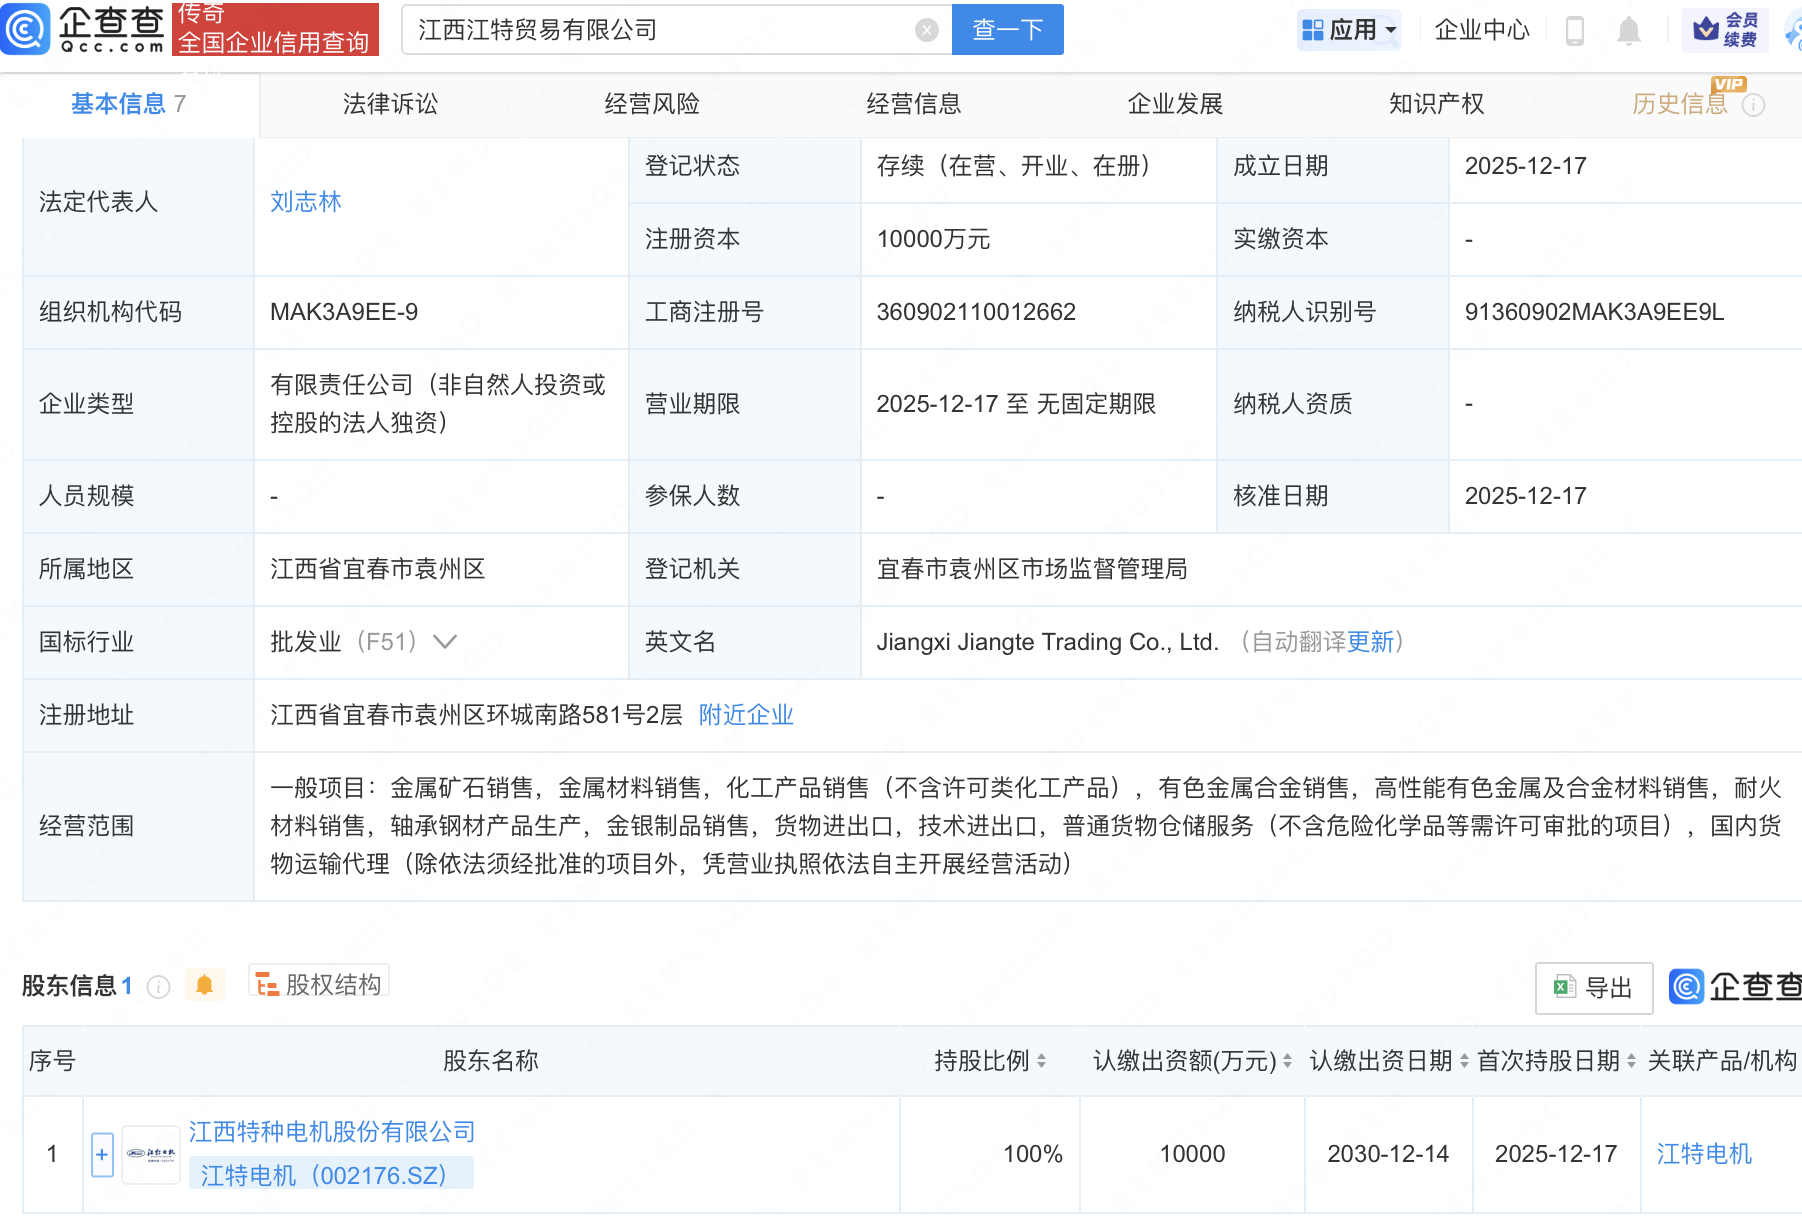Click the subscribe bell beside 股东信息
The image size is (1802, 1216).
pos(206,985)
